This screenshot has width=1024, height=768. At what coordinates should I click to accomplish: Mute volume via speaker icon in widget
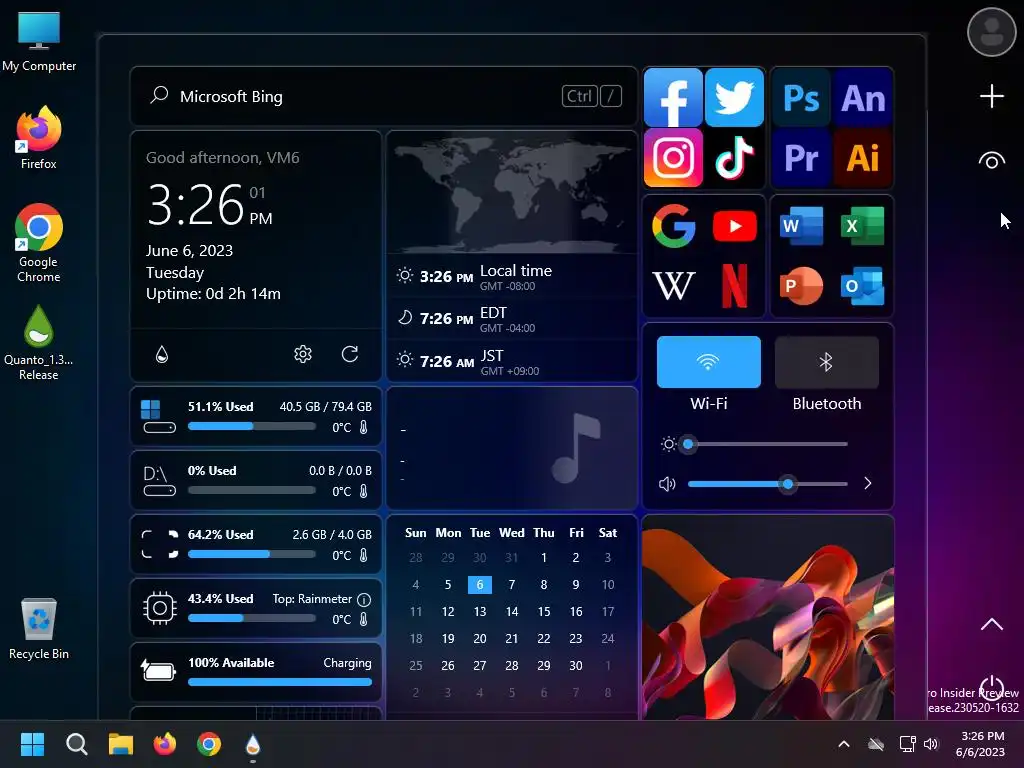[667, 484]
